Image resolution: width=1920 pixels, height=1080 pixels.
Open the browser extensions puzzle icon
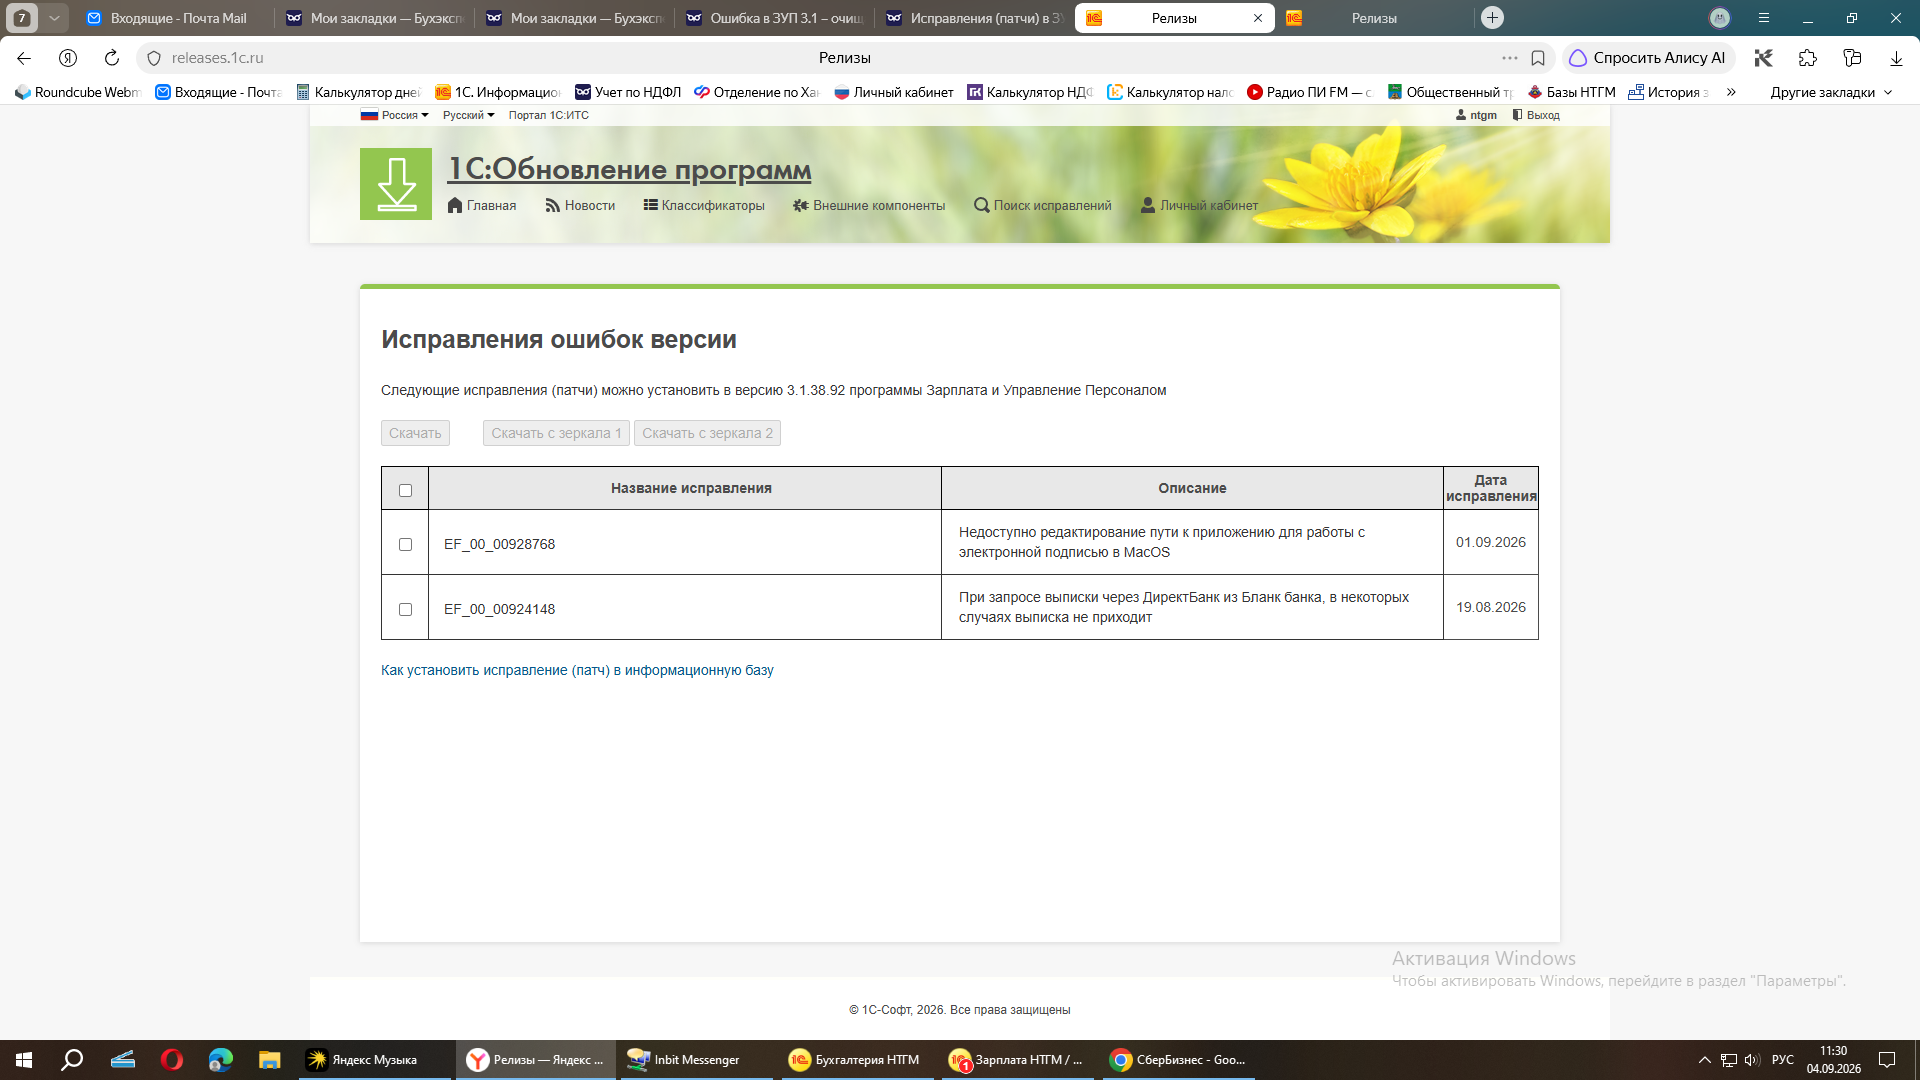pos(1807,58)
